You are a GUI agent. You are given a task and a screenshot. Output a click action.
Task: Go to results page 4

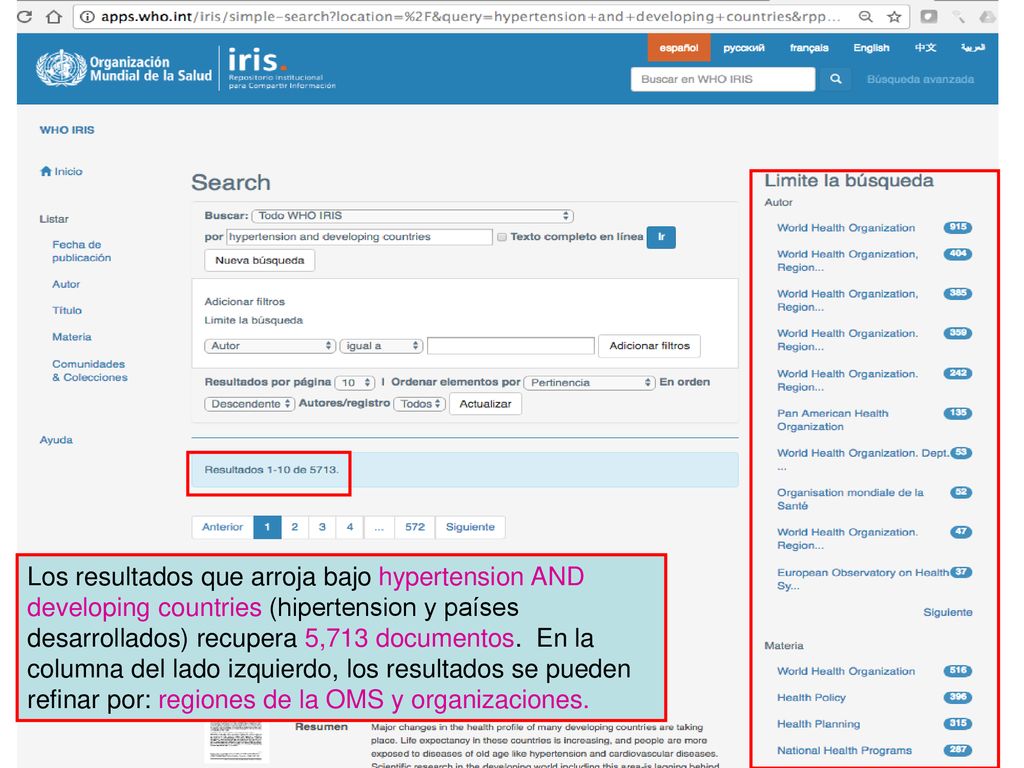pos(350,527)
